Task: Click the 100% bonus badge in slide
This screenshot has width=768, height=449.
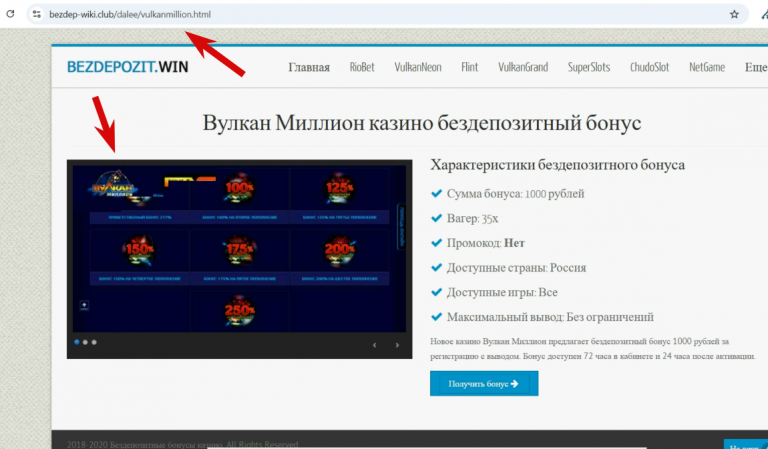Action: pyautogui.click(x=239, y=187)
